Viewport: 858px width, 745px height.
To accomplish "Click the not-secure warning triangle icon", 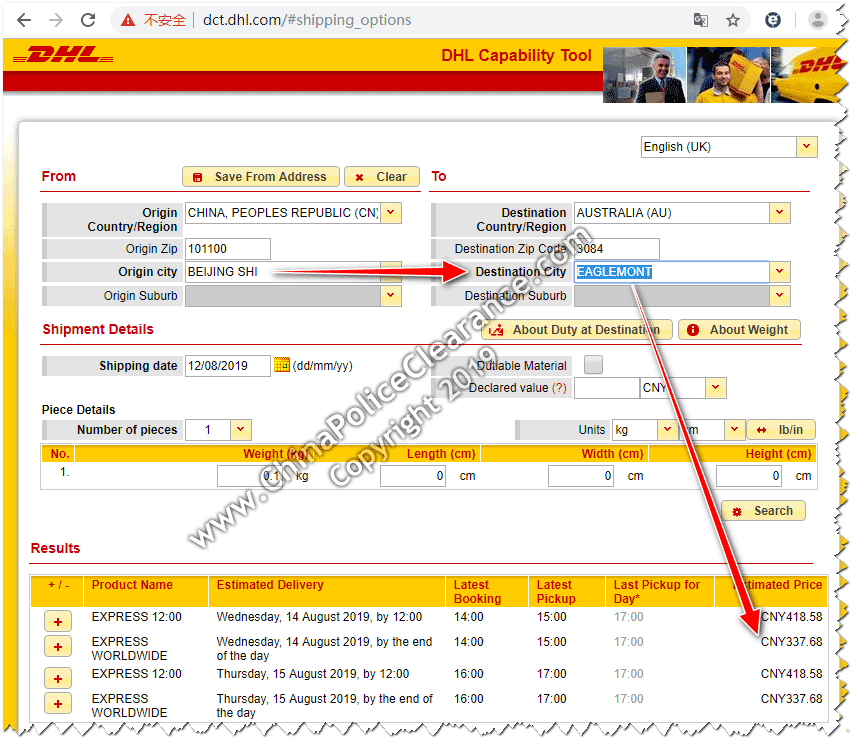I will [128, 20].
